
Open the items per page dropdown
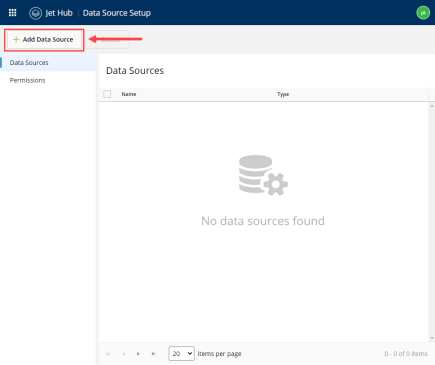tap(181, 353)
